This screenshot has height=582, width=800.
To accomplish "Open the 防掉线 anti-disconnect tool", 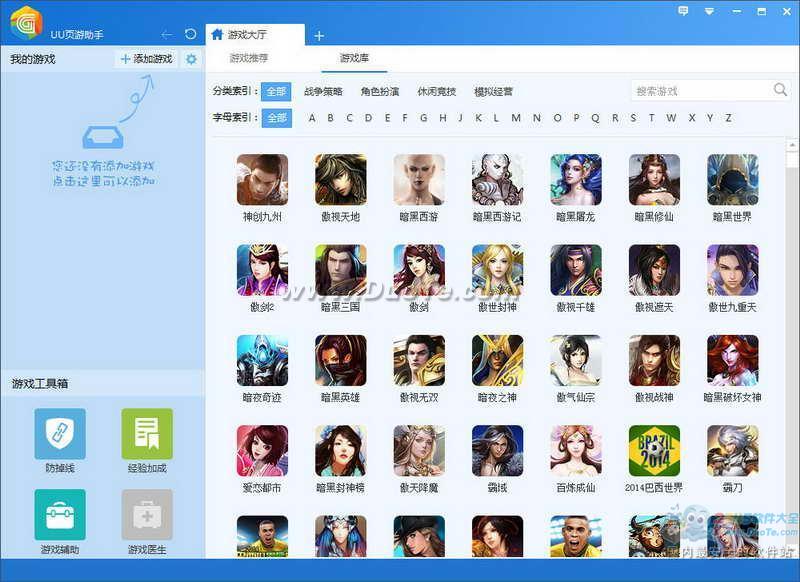I will (60, 434).
